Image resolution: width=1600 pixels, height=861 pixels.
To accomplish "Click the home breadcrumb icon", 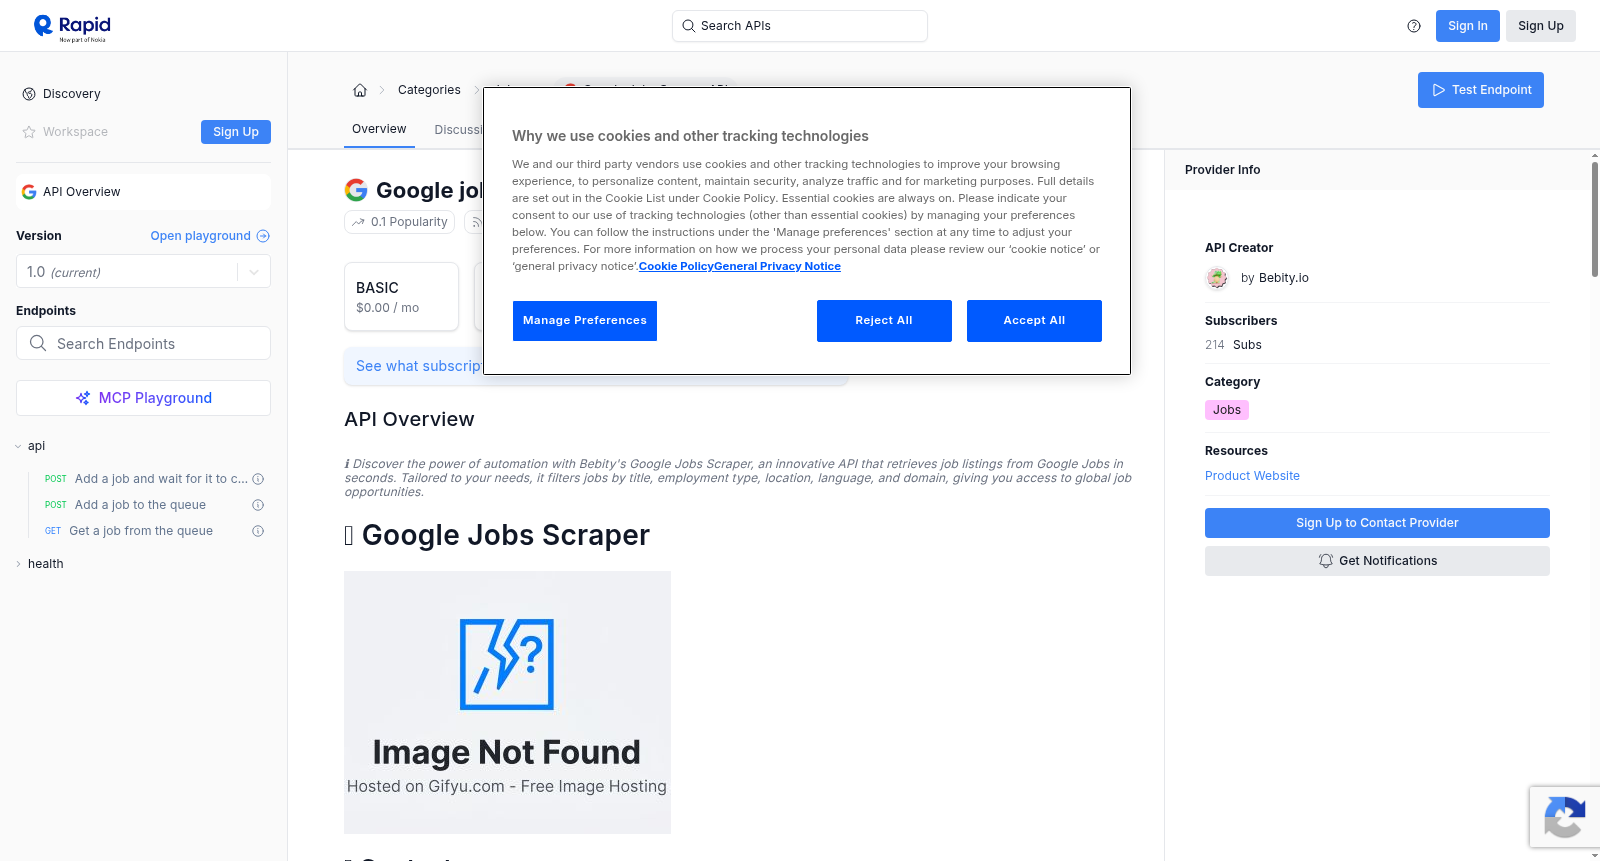I will 360,90.
